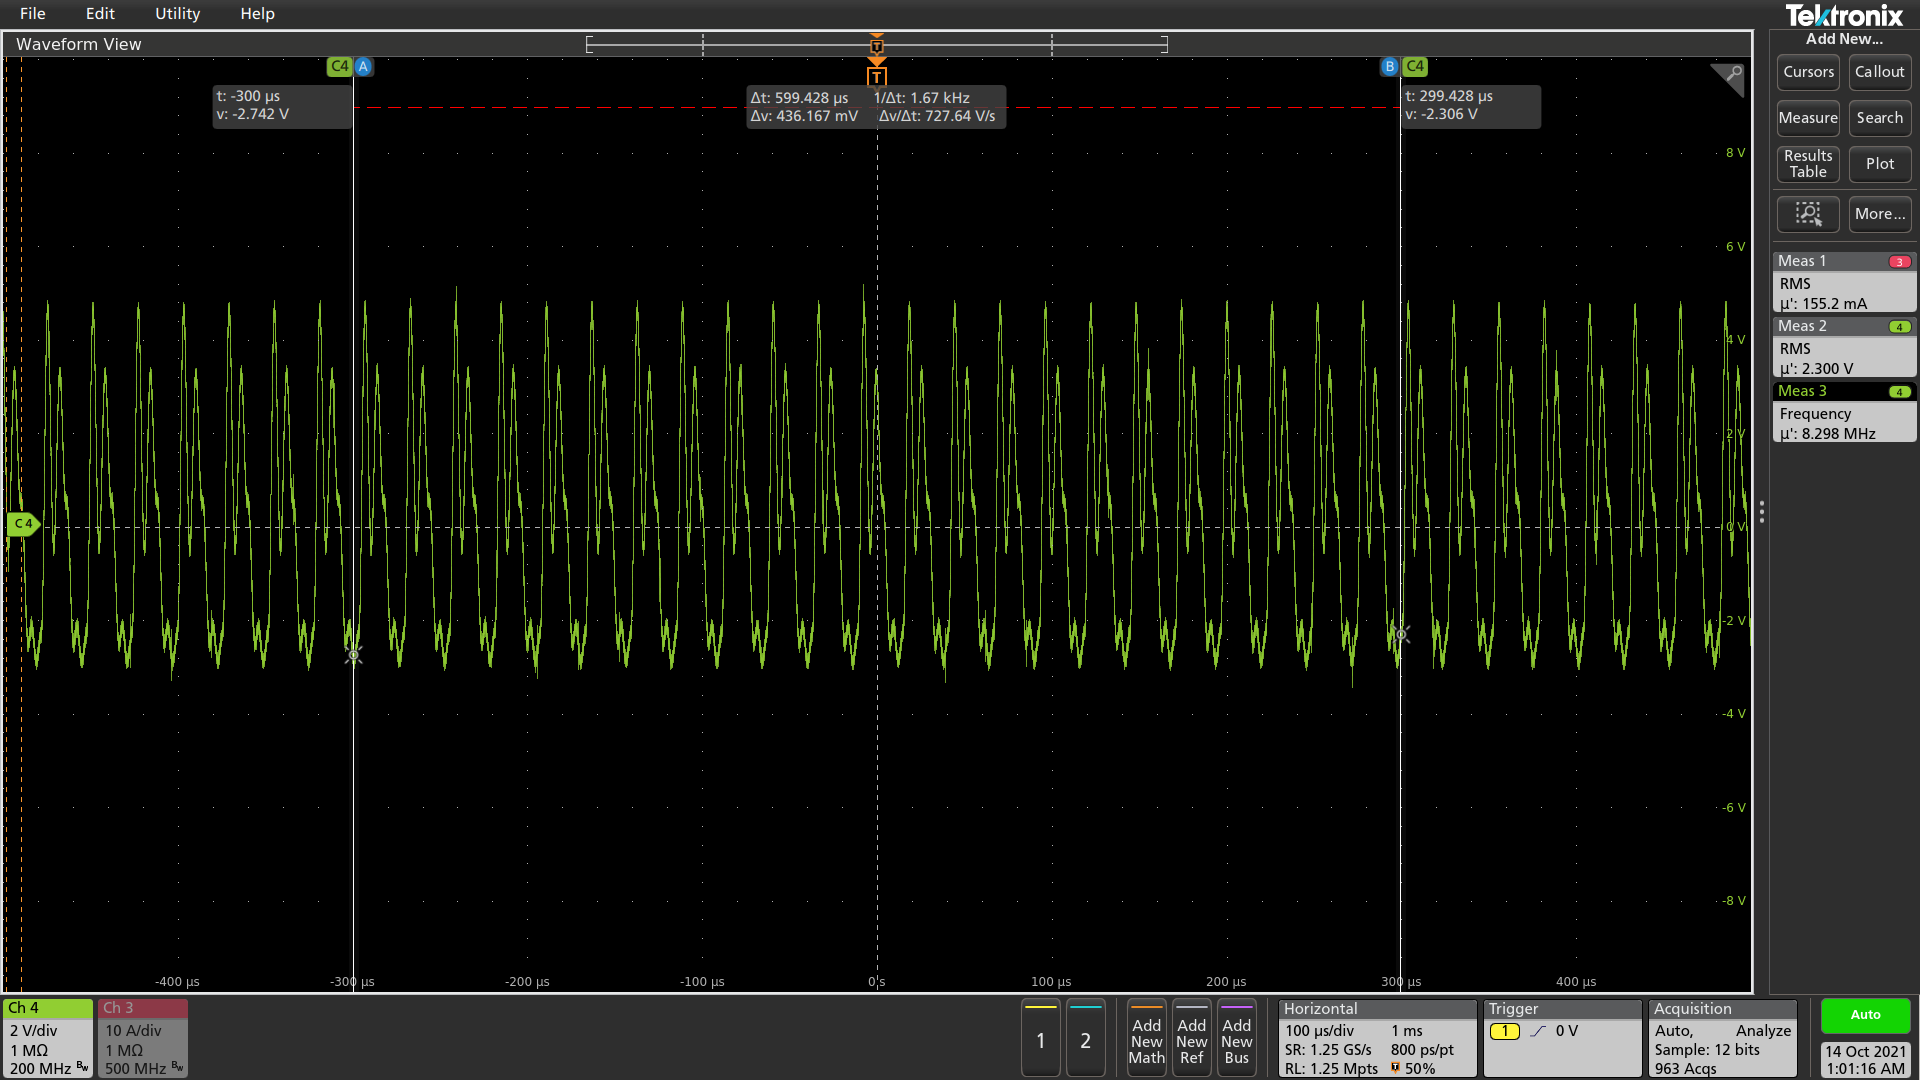Toggle the Auto run/stop acquisition button

pos(1865,1015)
